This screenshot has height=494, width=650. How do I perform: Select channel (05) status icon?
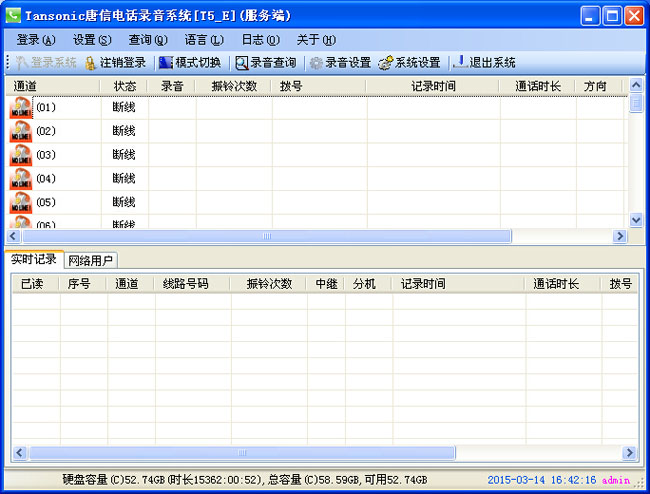click(x=21, y=203)
